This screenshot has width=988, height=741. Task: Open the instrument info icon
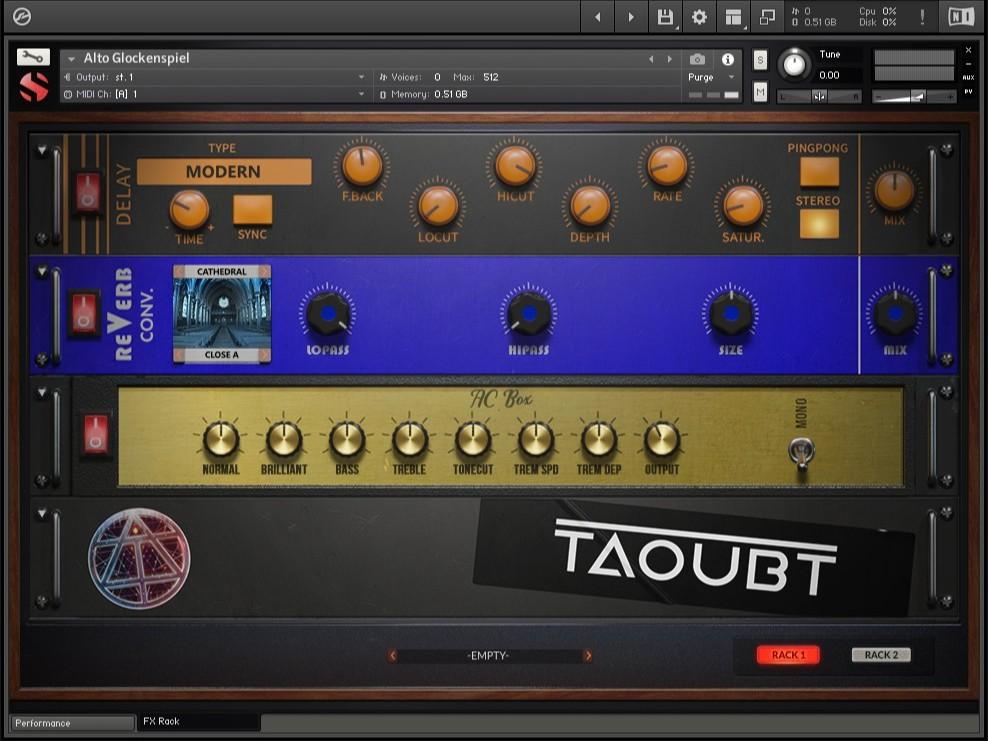[727, 59]
